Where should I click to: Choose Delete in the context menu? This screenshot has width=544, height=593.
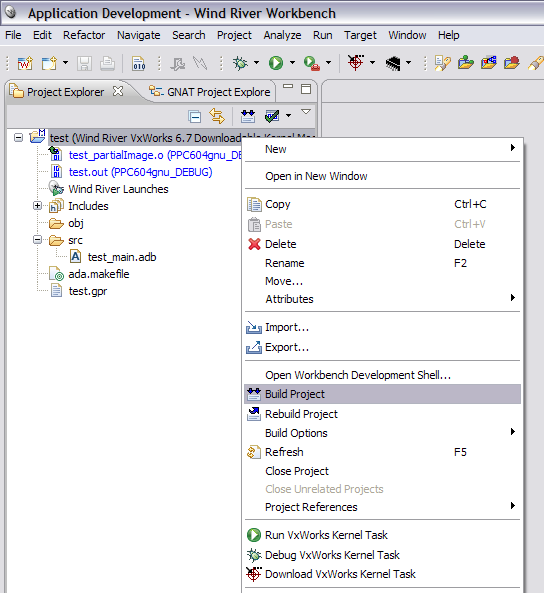[382, 244]
